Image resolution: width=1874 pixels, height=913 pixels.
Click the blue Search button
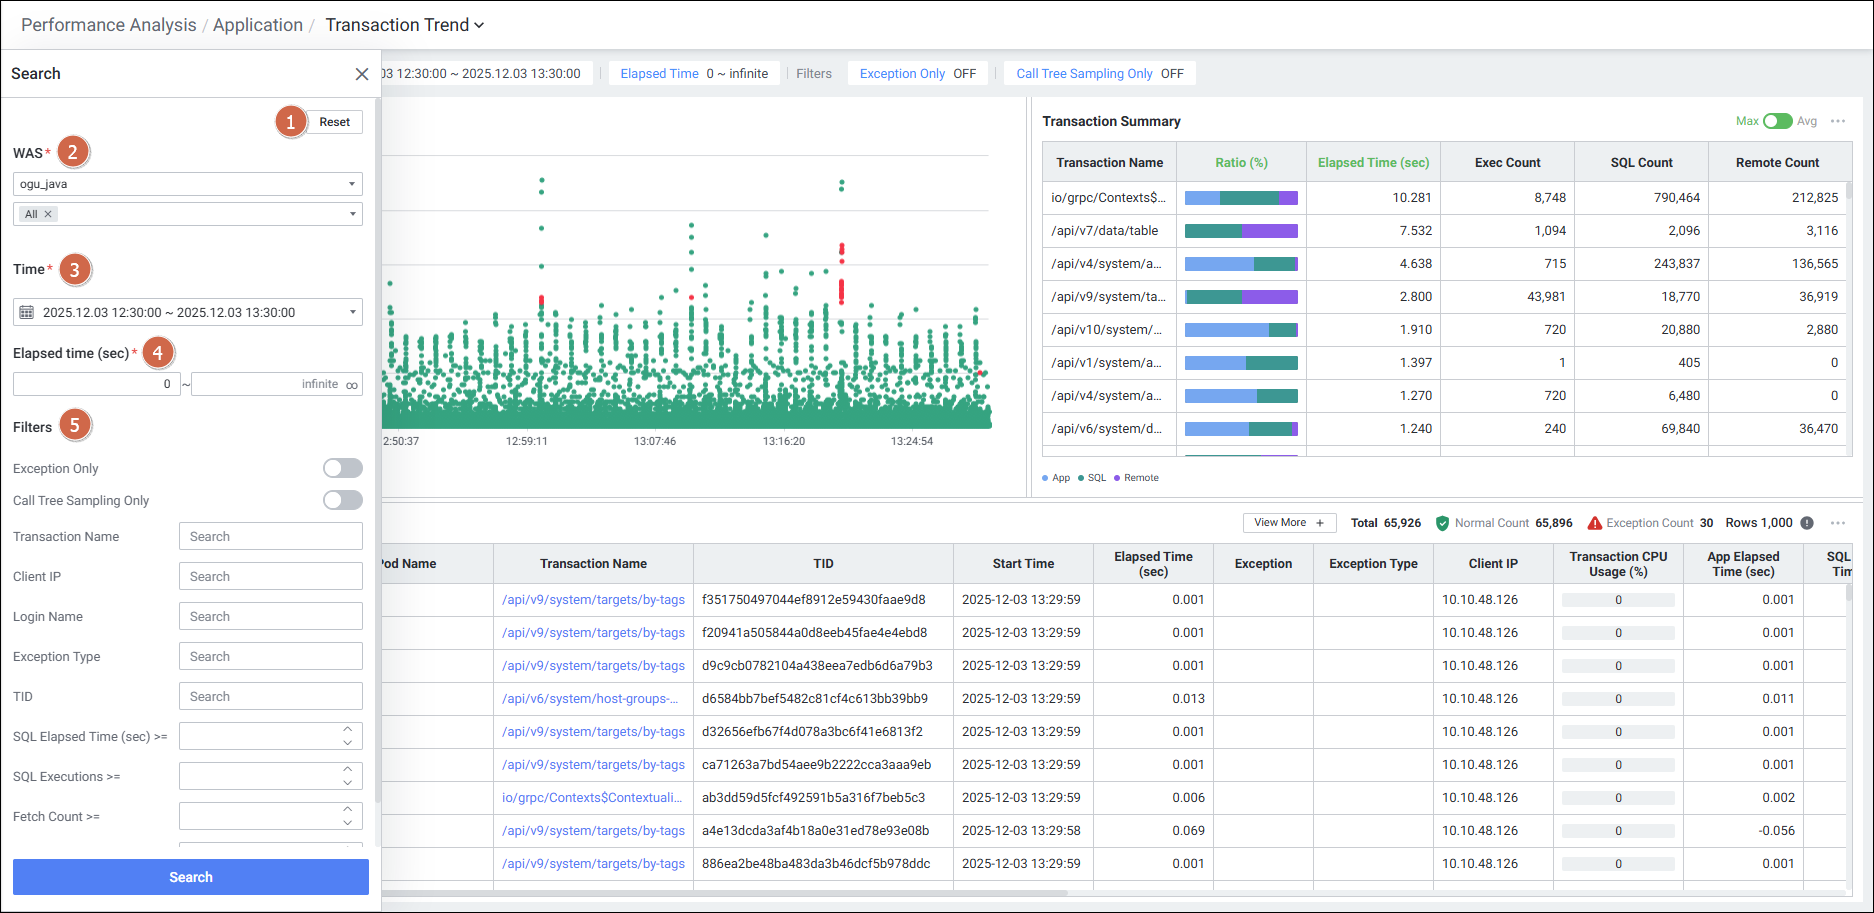coord(190,877)
